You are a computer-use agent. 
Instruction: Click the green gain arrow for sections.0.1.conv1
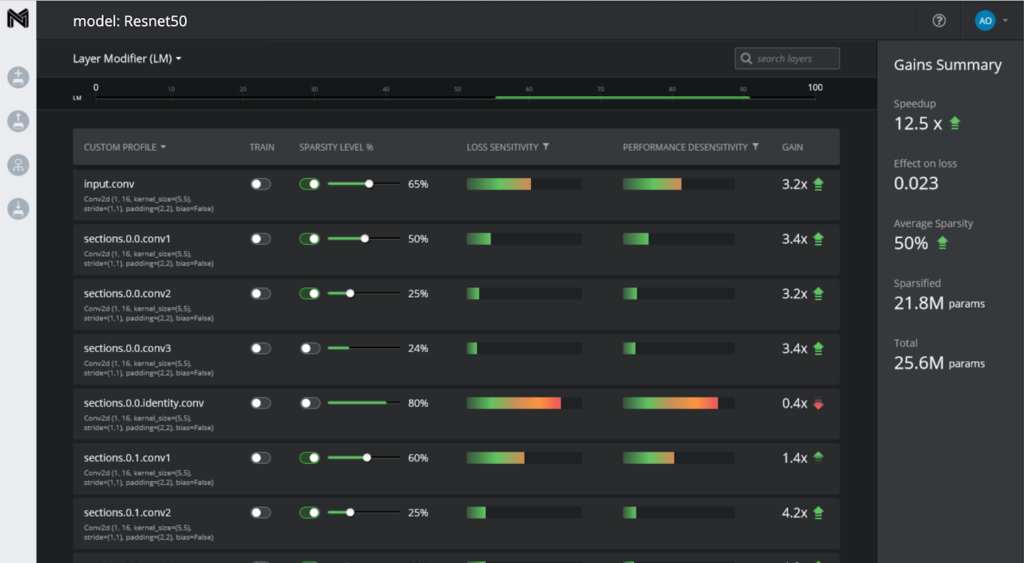[818, 457]
